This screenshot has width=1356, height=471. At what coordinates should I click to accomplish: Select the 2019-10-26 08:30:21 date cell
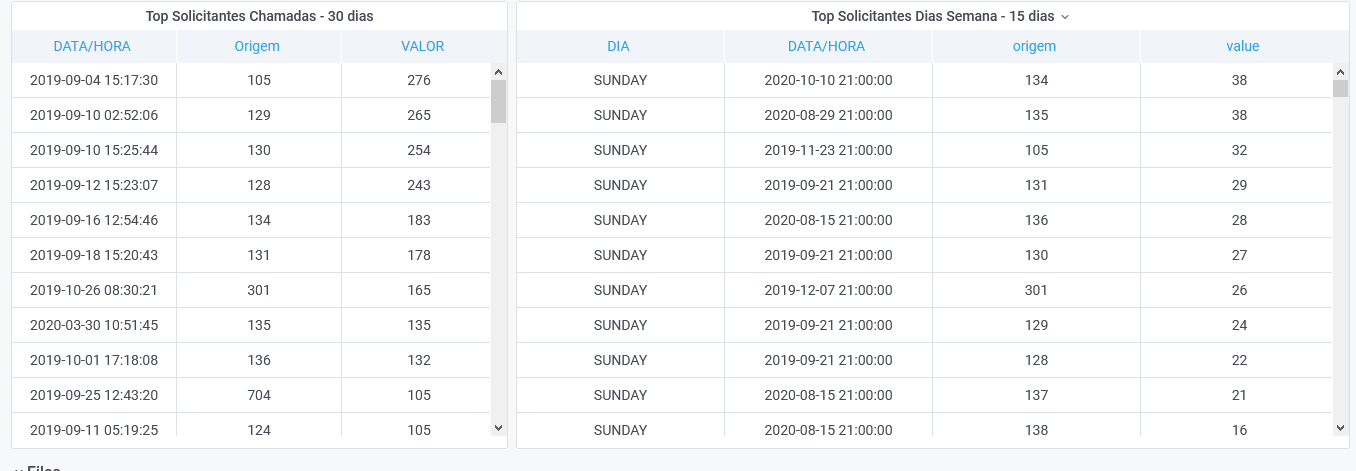click(x=94, y=290)
